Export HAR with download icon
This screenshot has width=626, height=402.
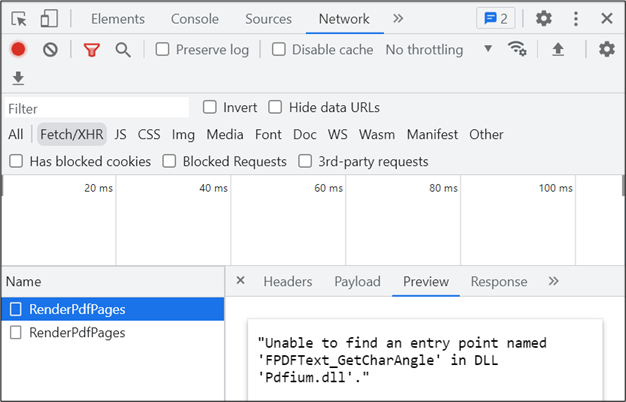18,78
